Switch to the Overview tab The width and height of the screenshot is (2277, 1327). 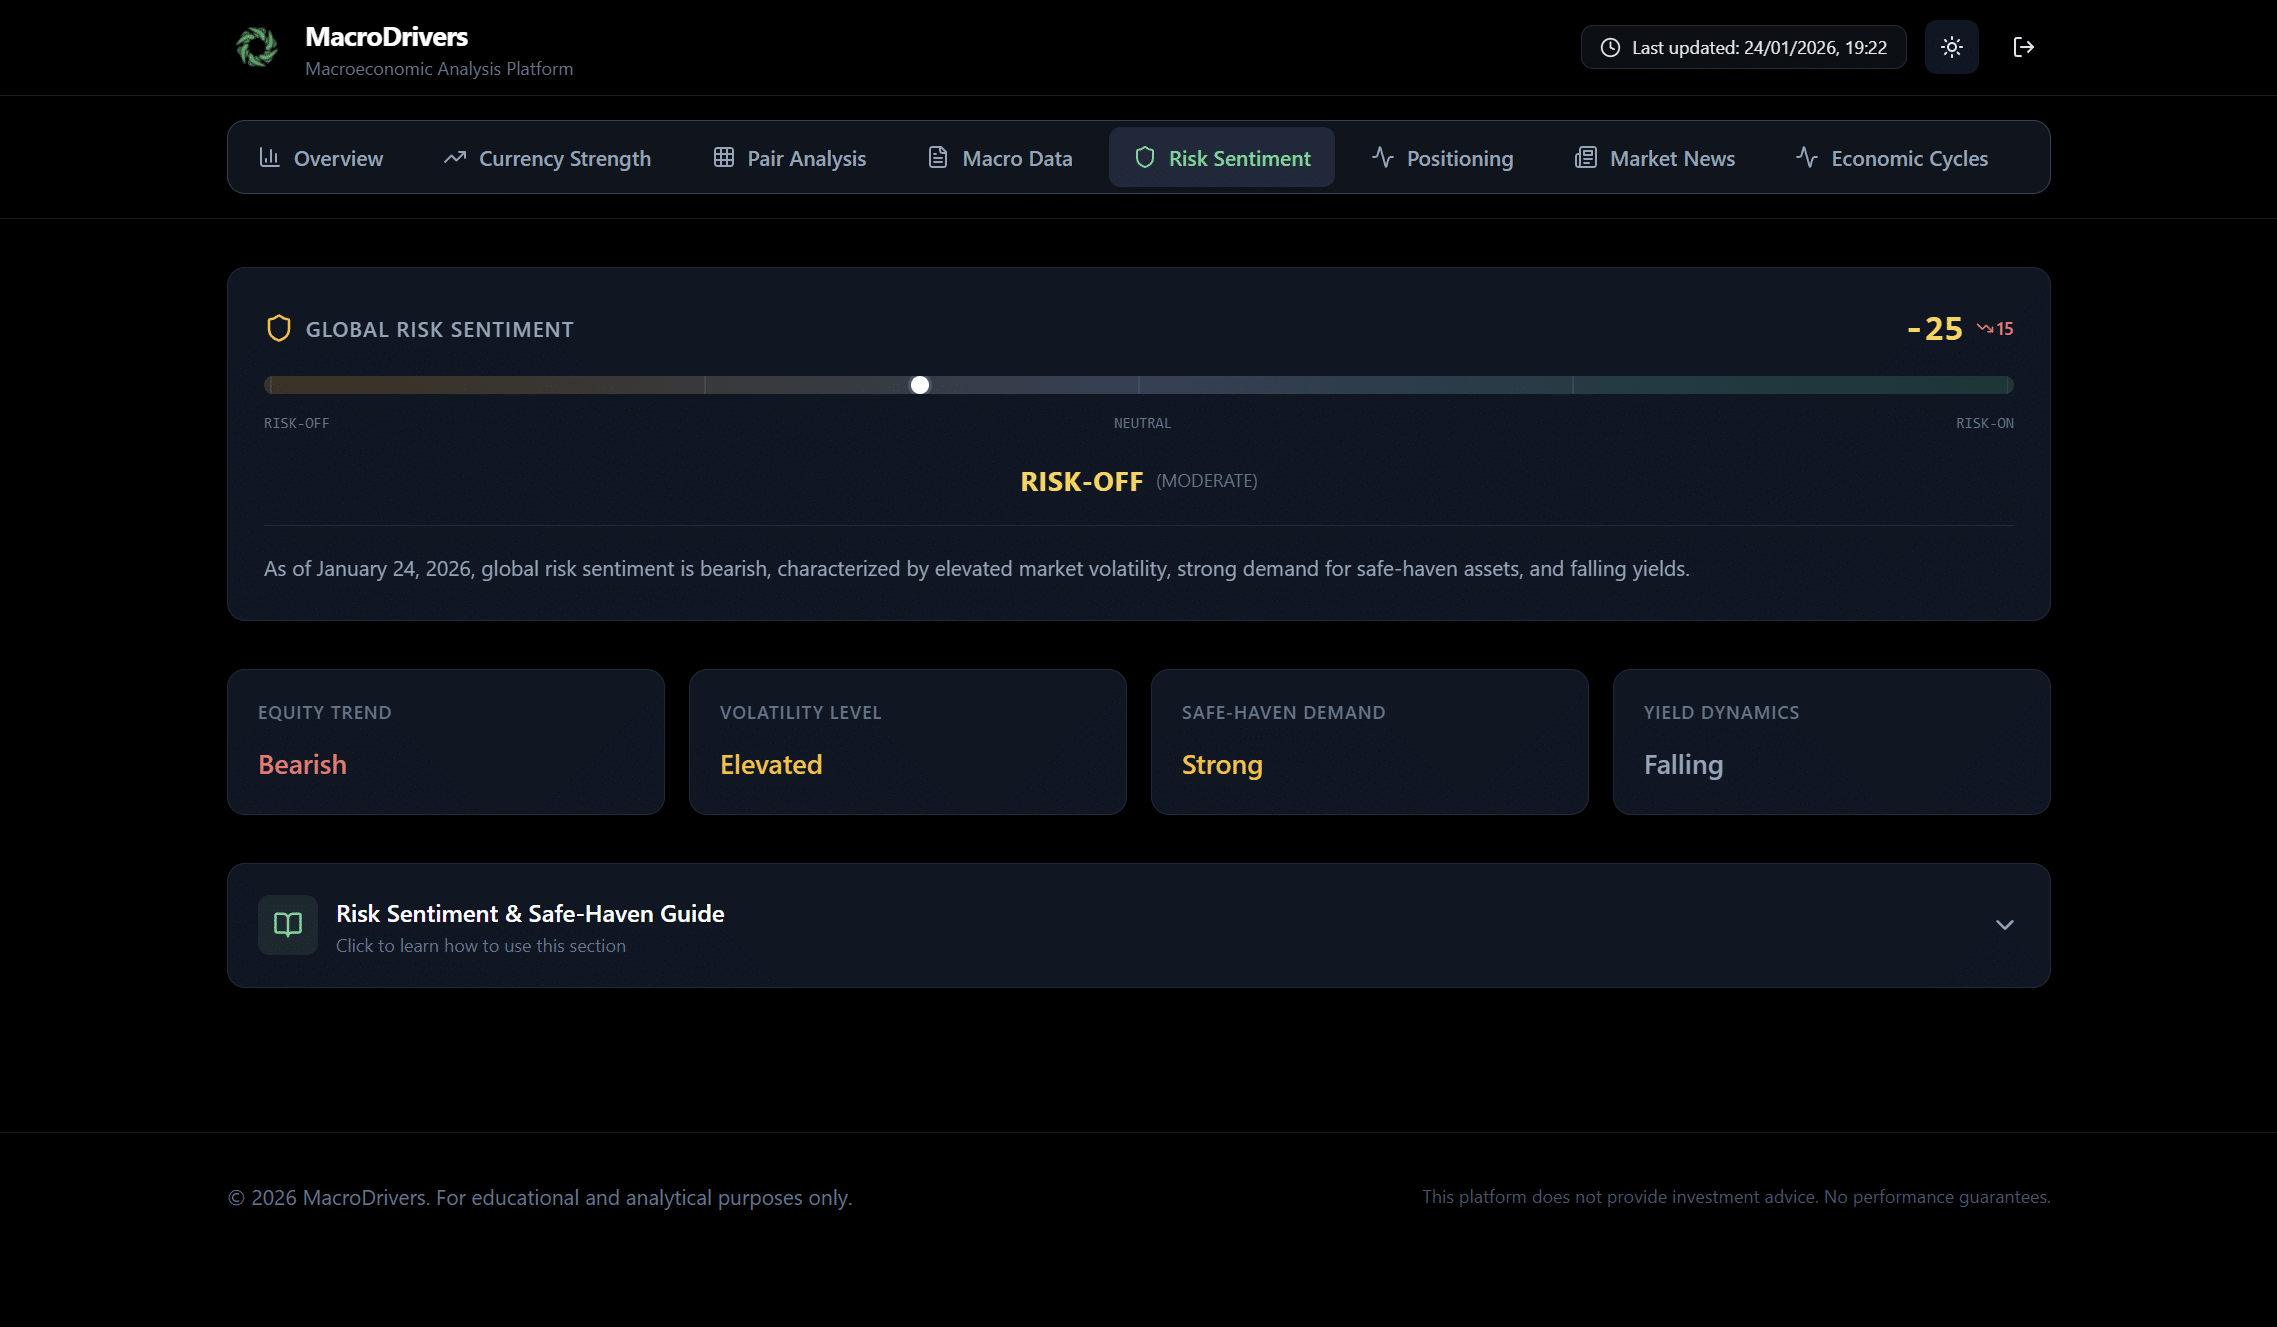coord(321,158)
